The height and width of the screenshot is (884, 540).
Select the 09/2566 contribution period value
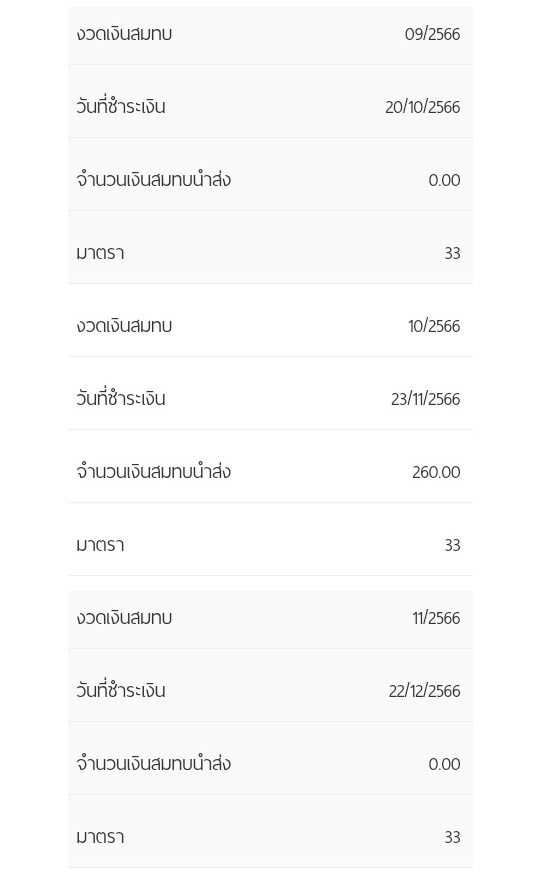[432, 34]
